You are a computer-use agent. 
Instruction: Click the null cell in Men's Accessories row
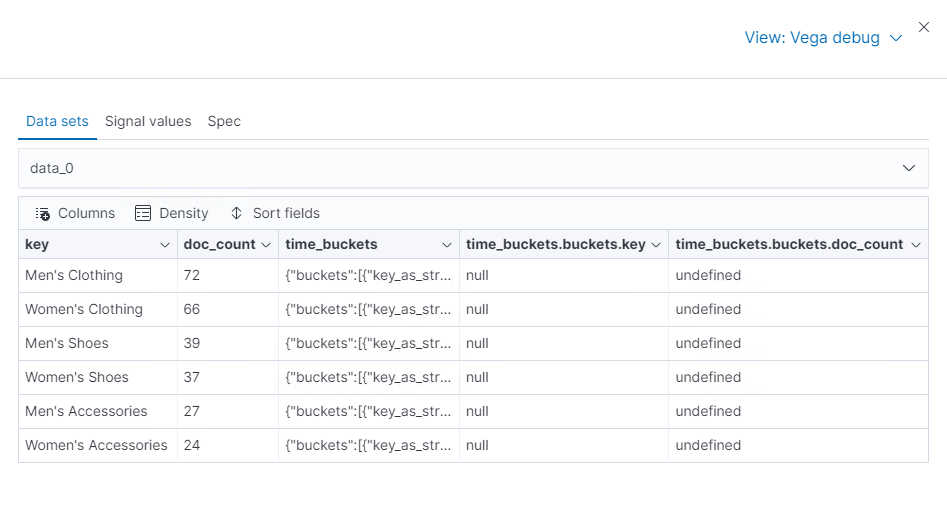477,411
